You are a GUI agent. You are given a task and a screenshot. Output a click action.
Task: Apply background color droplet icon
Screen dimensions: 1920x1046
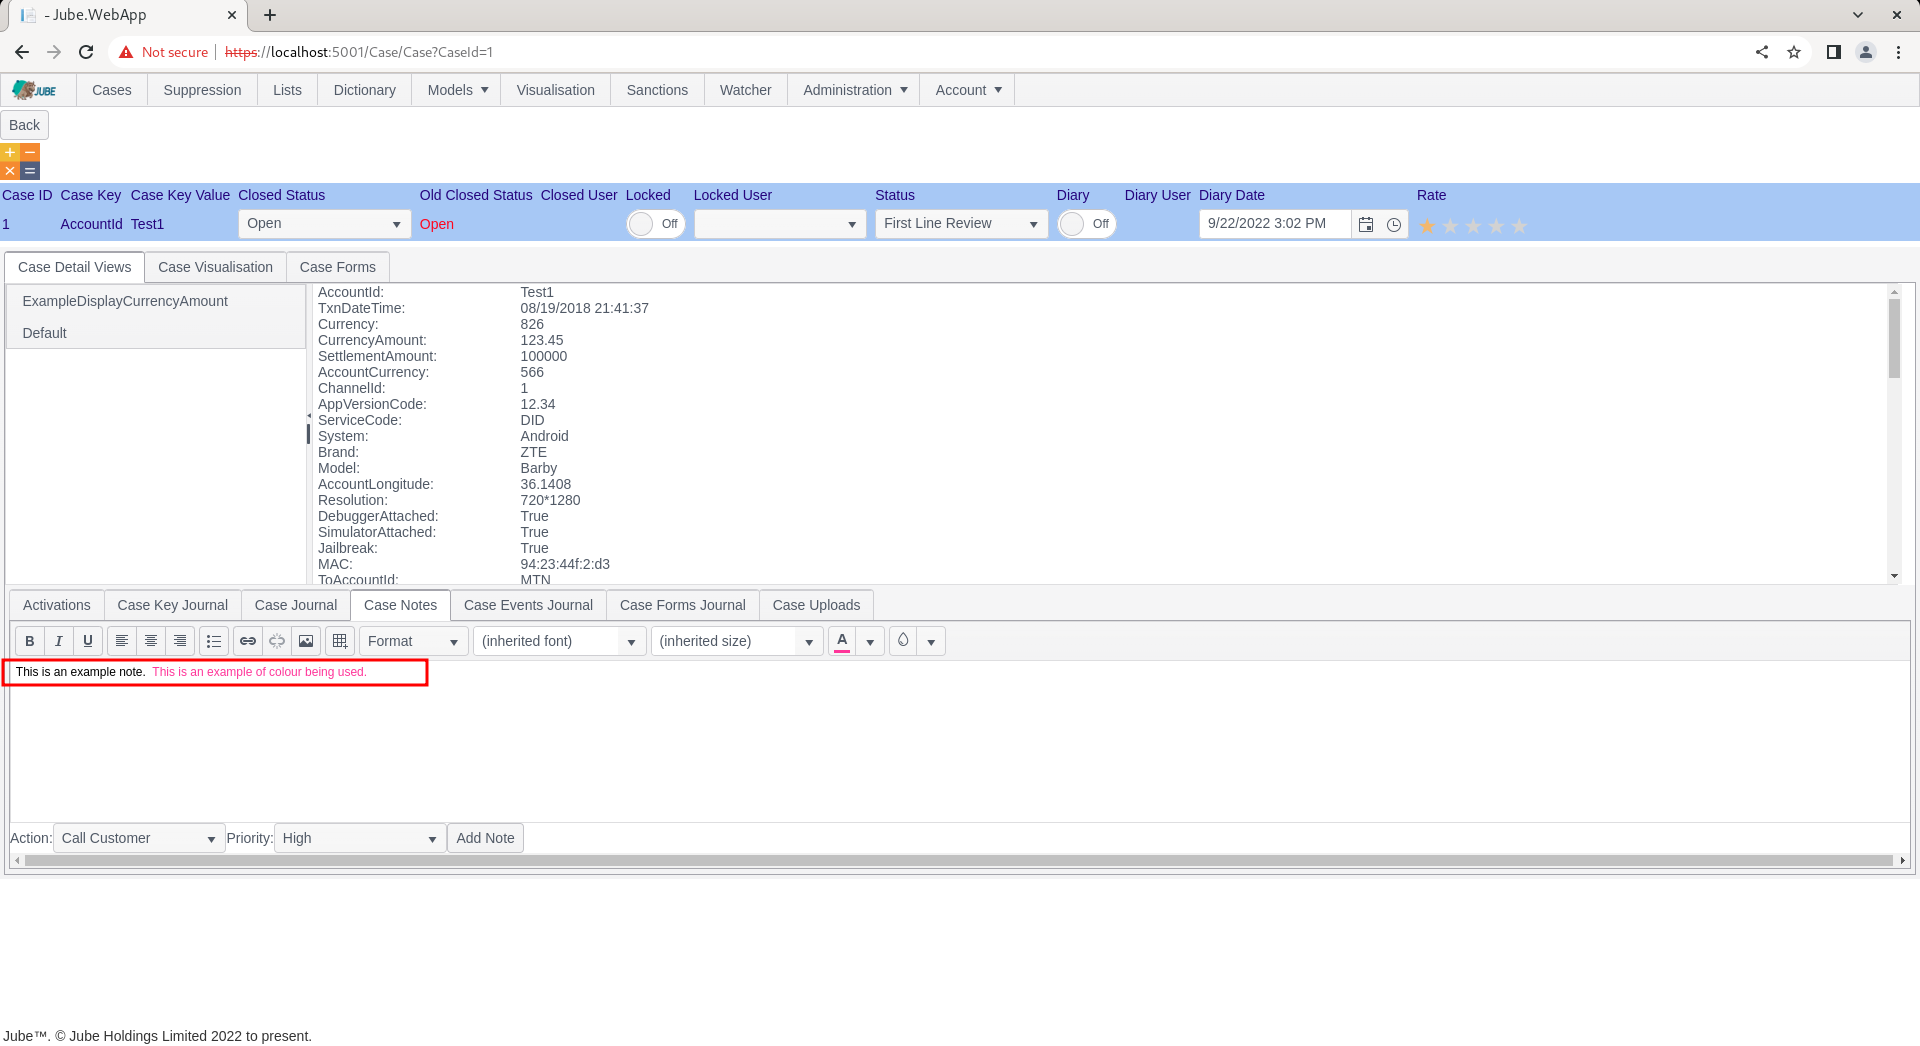(903, 641)
